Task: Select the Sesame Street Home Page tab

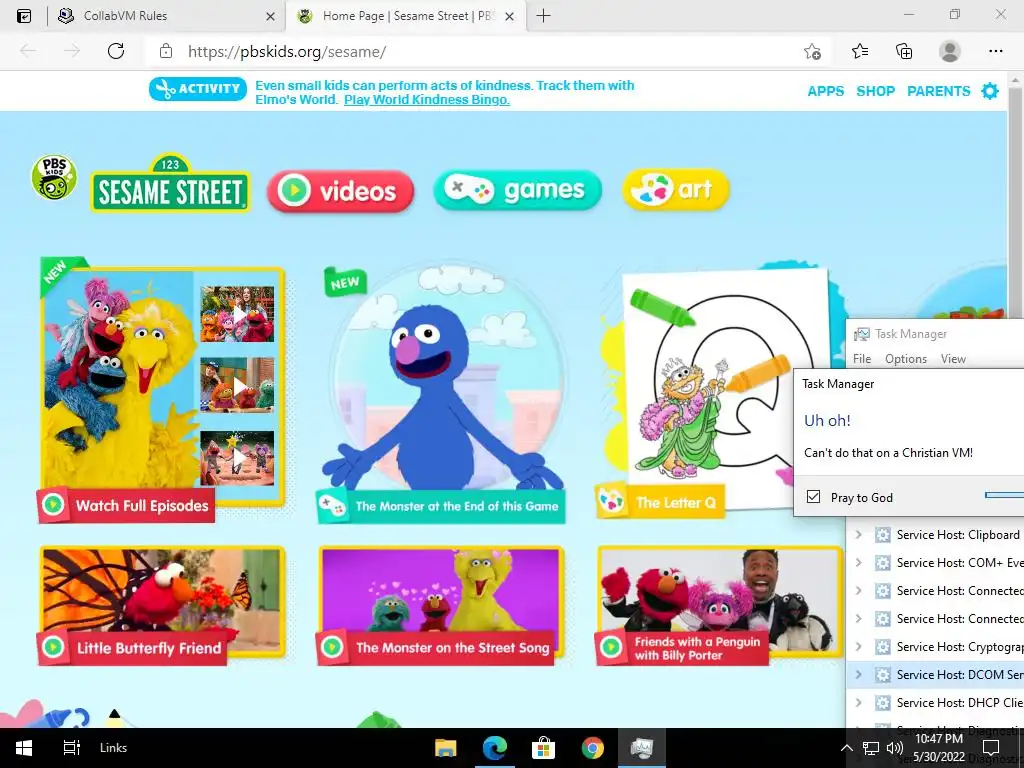Action: [406, 16]
